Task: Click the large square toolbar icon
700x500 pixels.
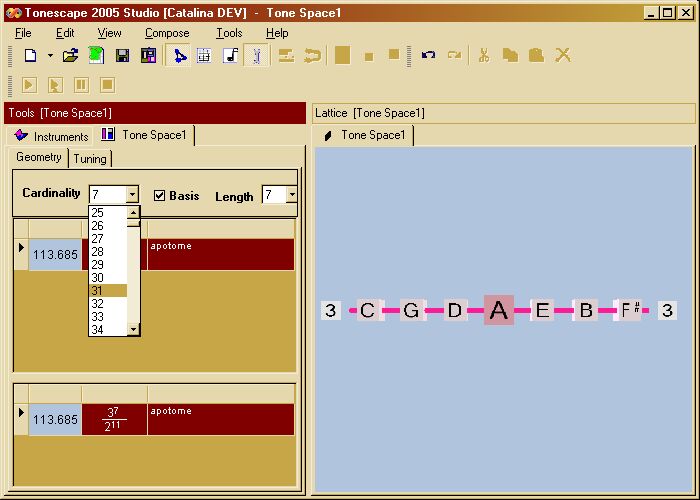Action: 342,55
